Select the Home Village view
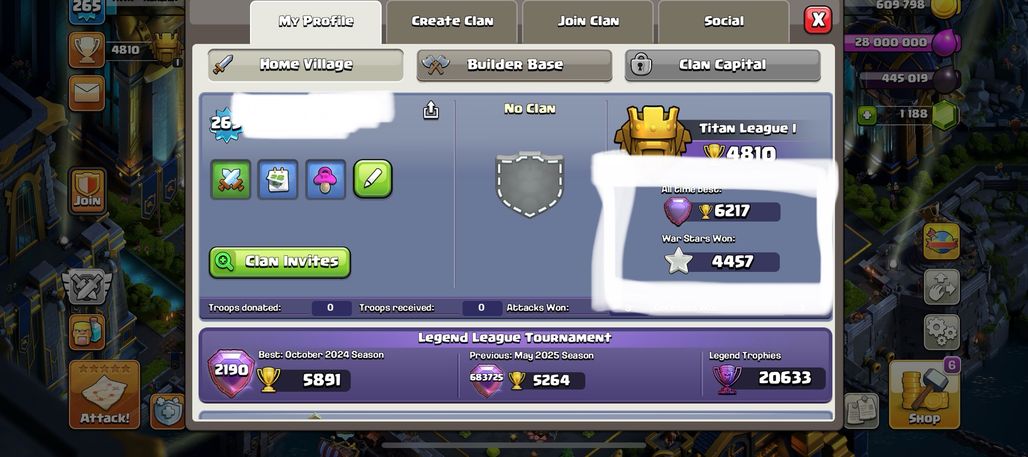This screenshot has height=457, width=1028. click(x=306, y=65)
